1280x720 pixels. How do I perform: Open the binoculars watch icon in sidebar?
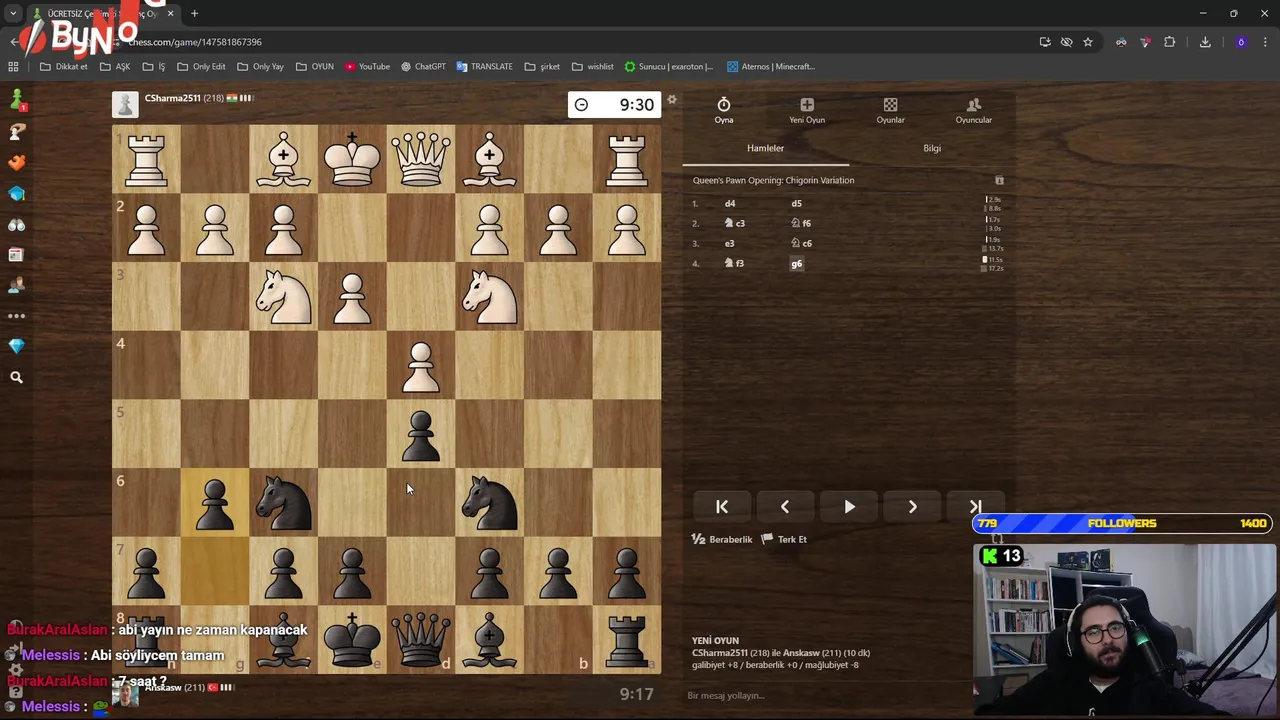pos(16,225)
